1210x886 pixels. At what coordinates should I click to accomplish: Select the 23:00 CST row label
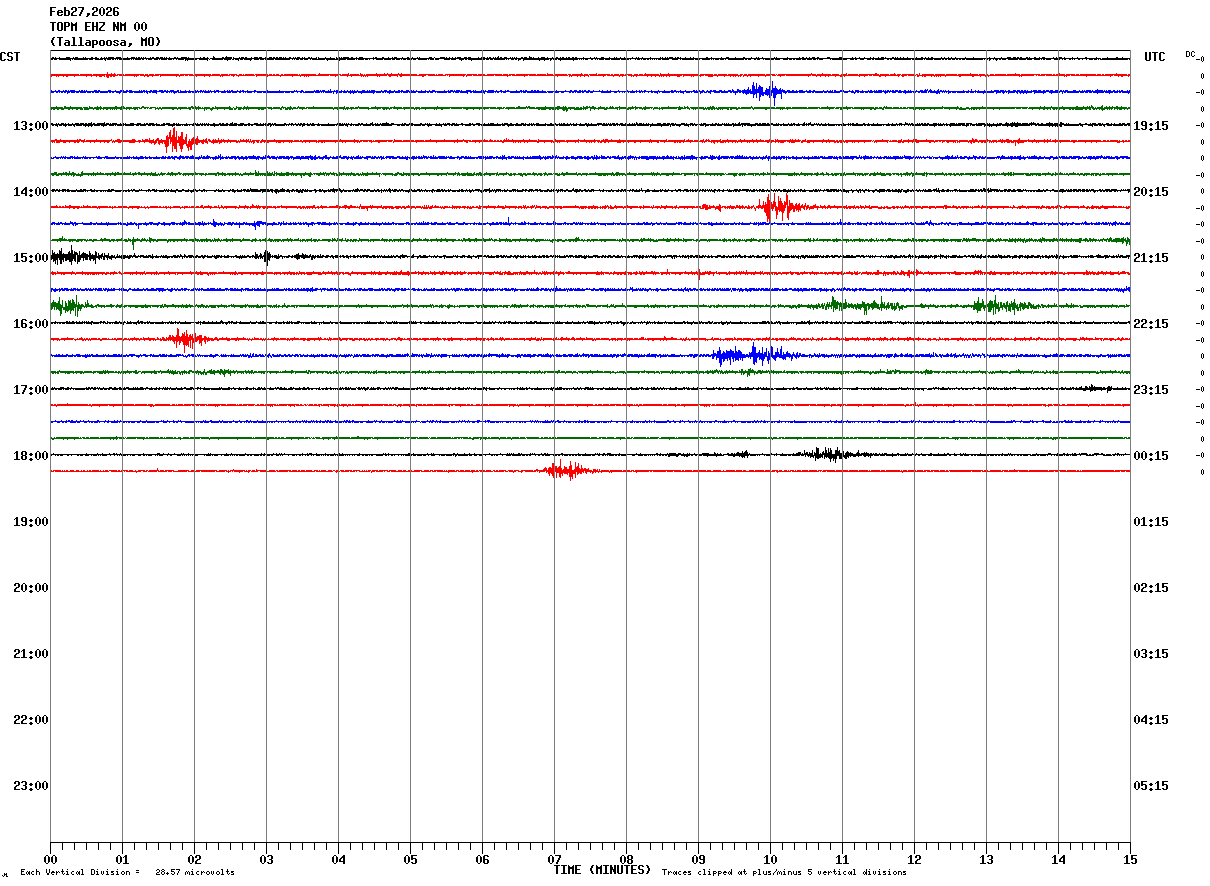(x=31, y=785)
